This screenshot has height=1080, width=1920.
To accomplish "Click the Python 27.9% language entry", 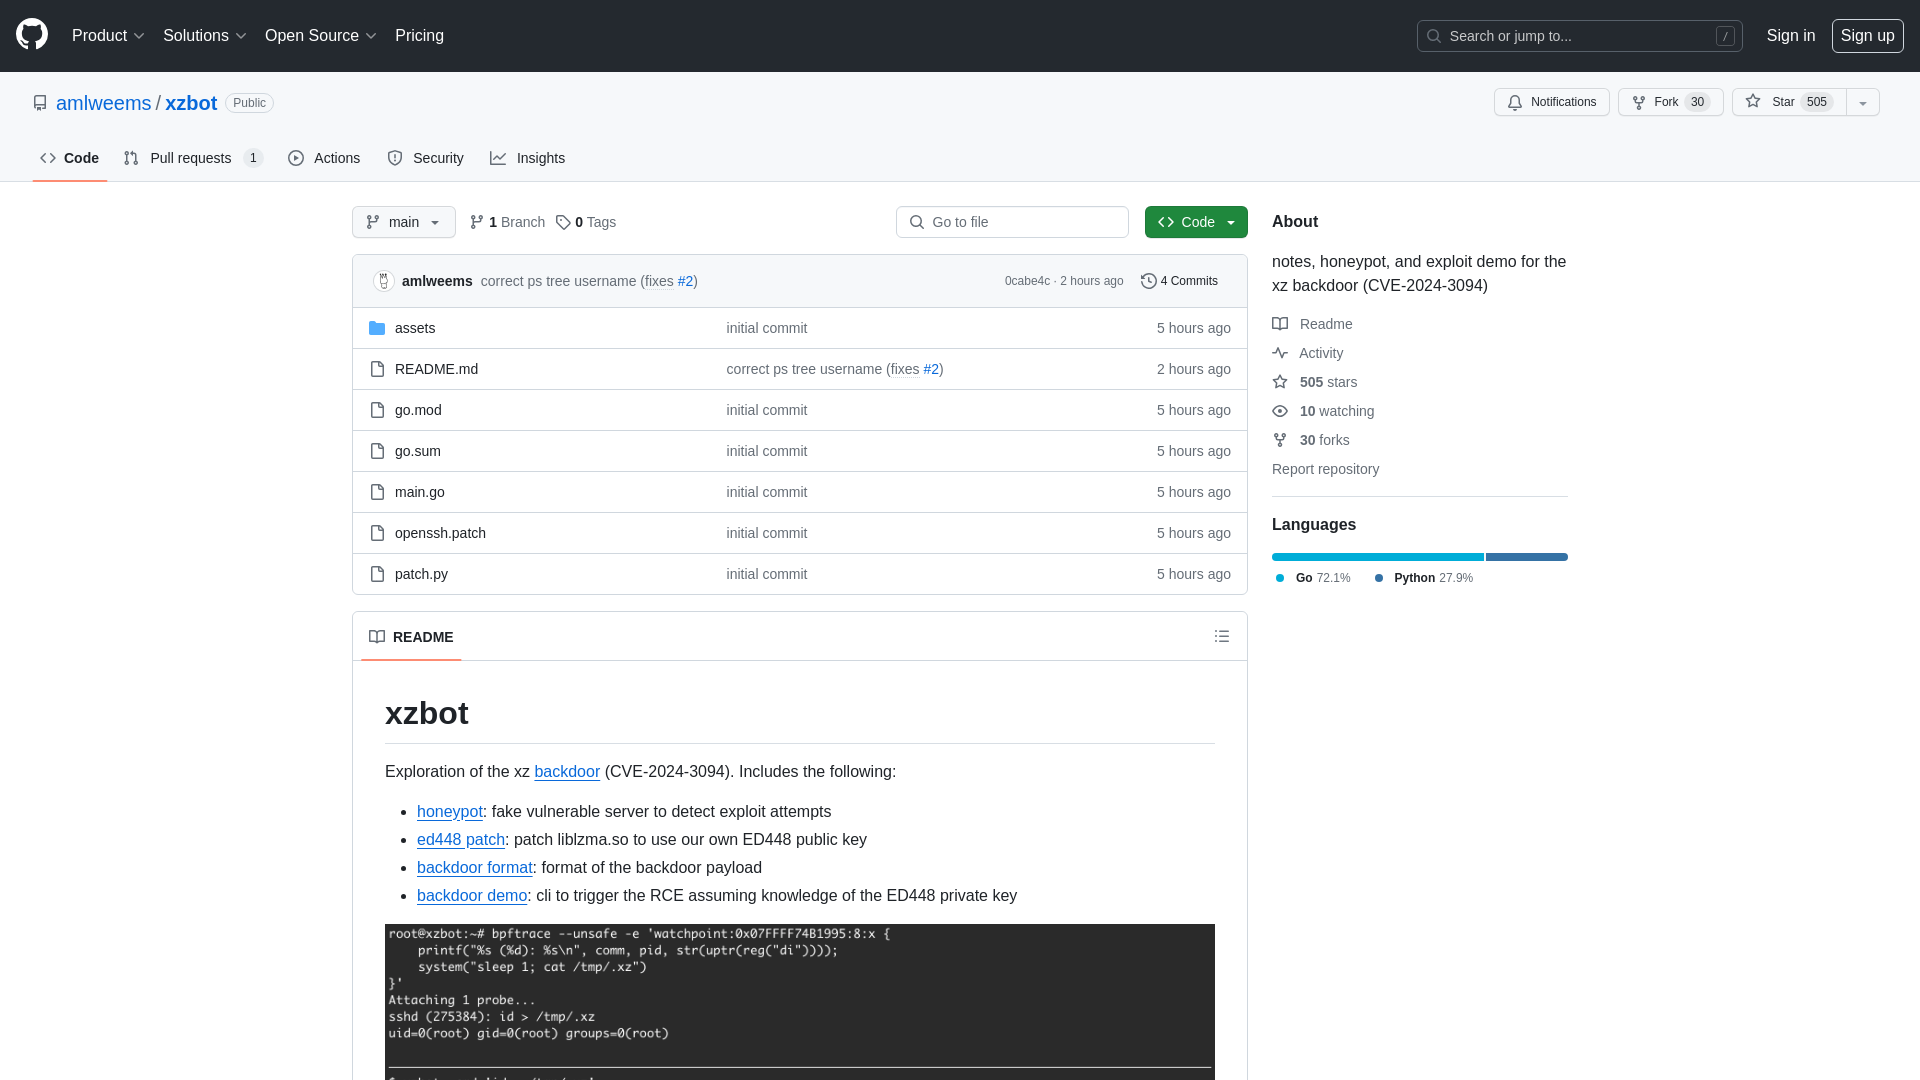I will coord(1424,578).
